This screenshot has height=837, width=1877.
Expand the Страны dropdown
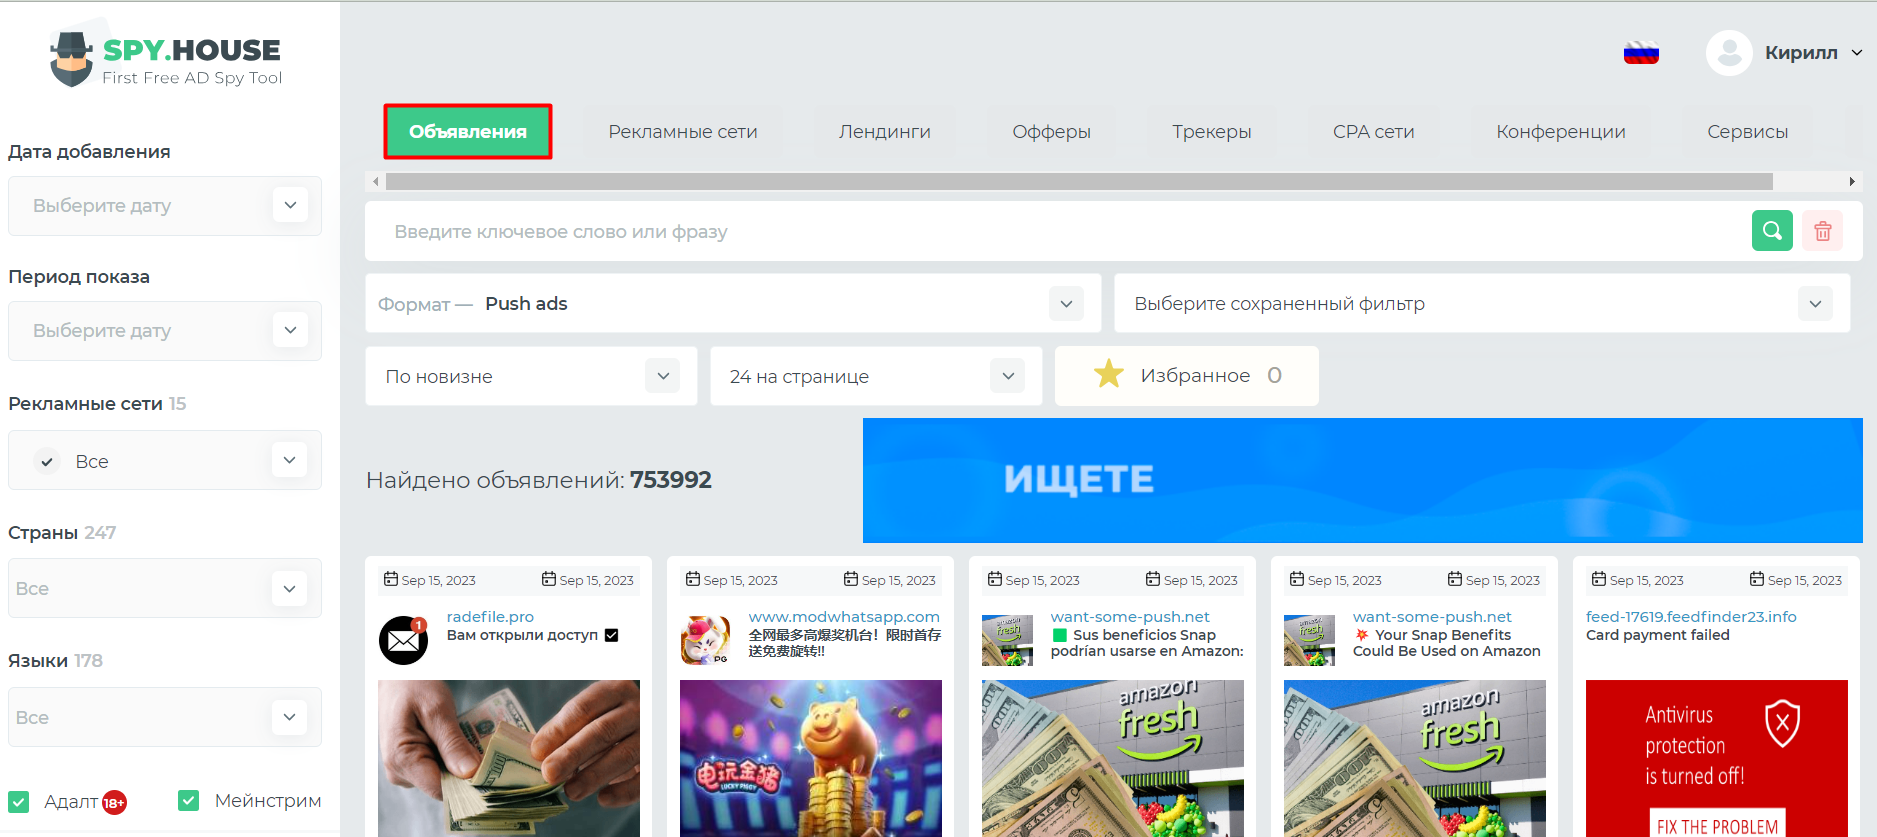point(164,588)
